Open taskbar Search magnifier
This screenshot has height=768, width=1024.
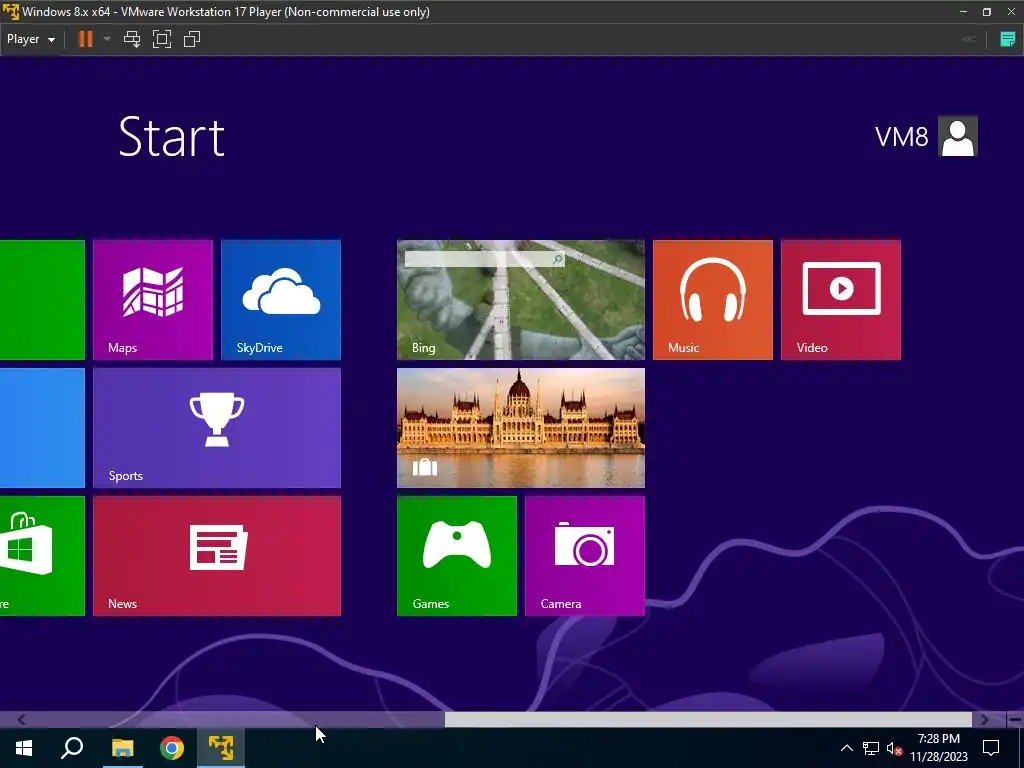pyautogui.click(x=72, y=748)
